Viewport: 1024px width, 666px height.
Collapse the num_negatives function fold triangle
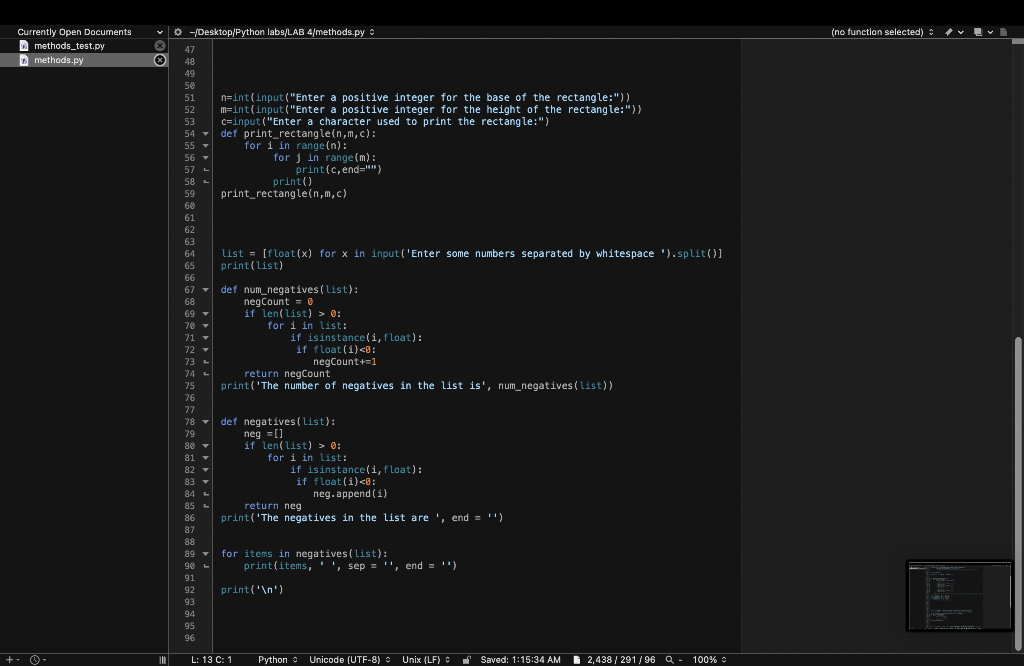(206, 289)
